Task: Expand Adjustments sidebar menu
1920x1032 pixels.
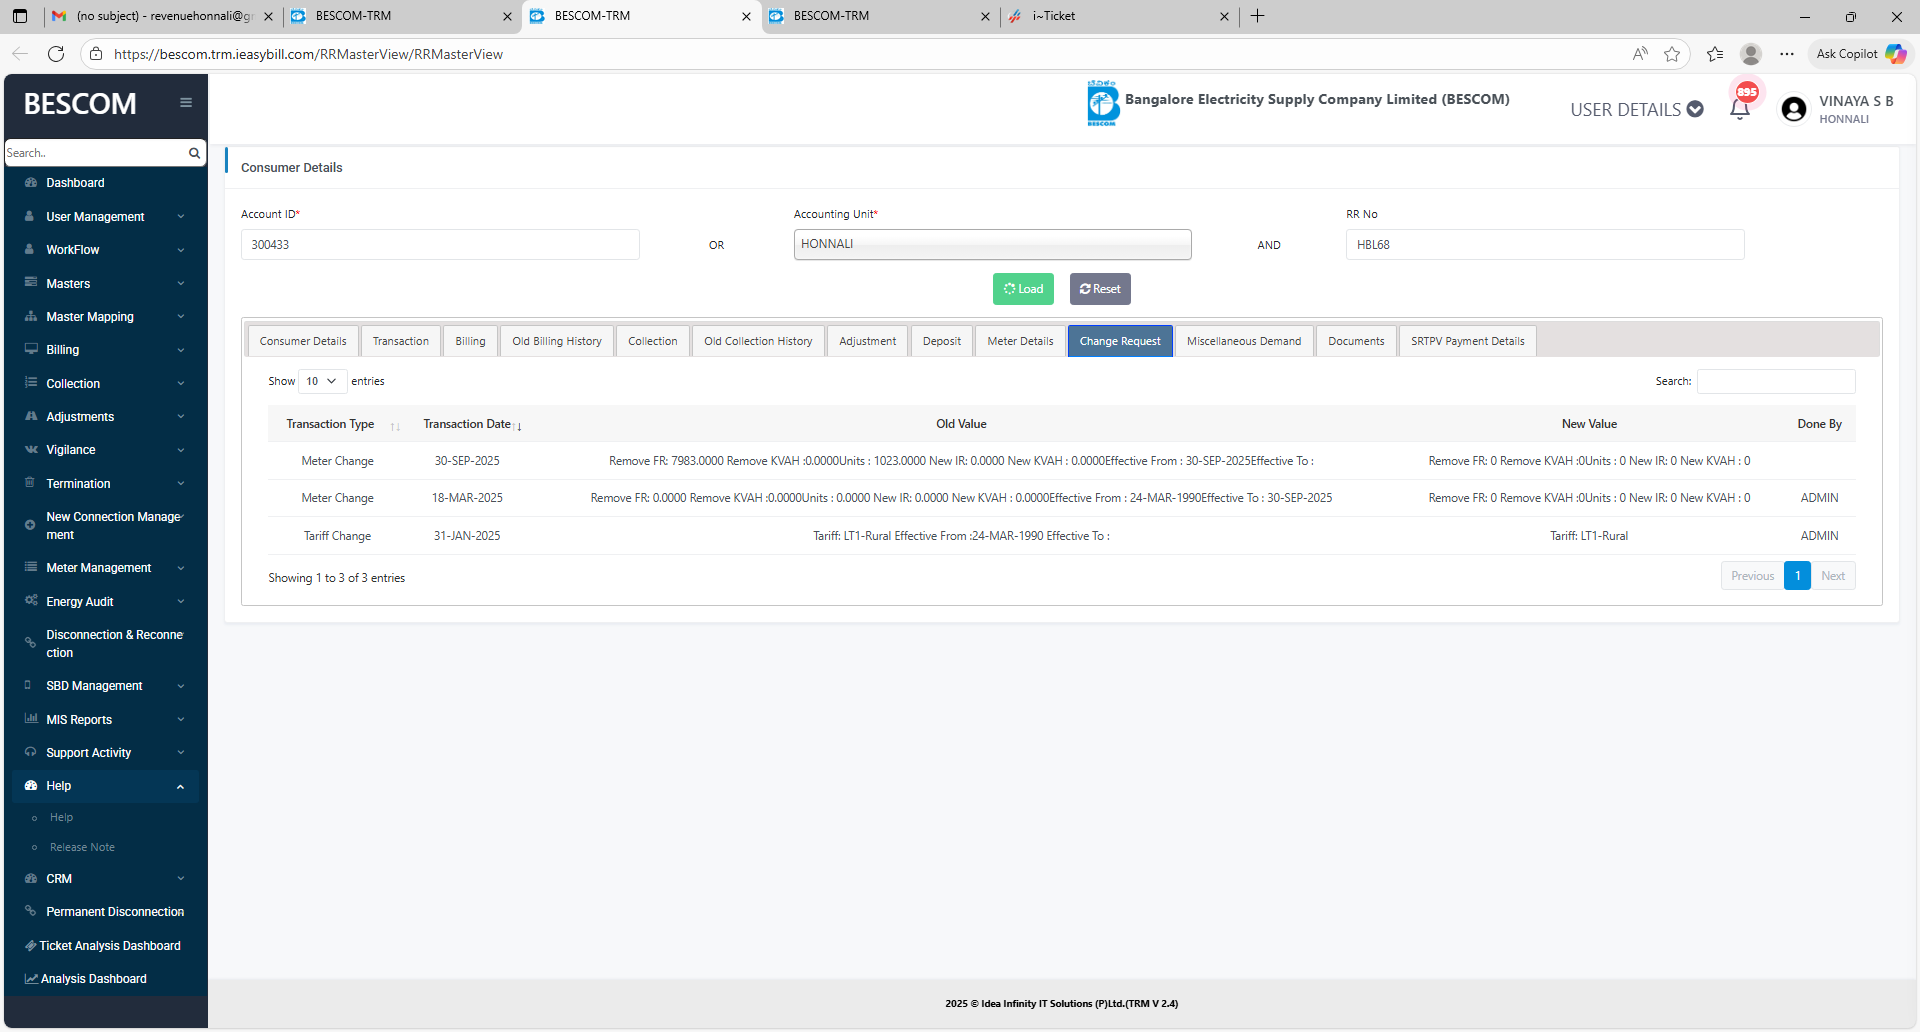Action: coord(104,417)
